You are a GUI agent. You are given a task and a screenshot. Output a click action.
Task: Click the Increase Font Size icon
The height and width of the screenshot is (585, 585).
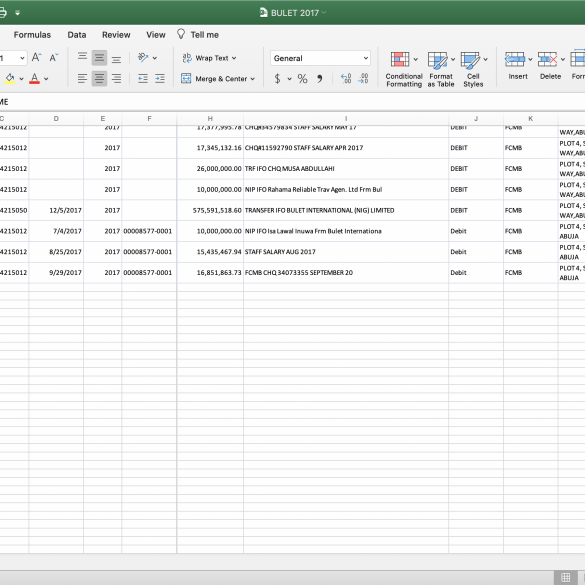tap(36, 57)
